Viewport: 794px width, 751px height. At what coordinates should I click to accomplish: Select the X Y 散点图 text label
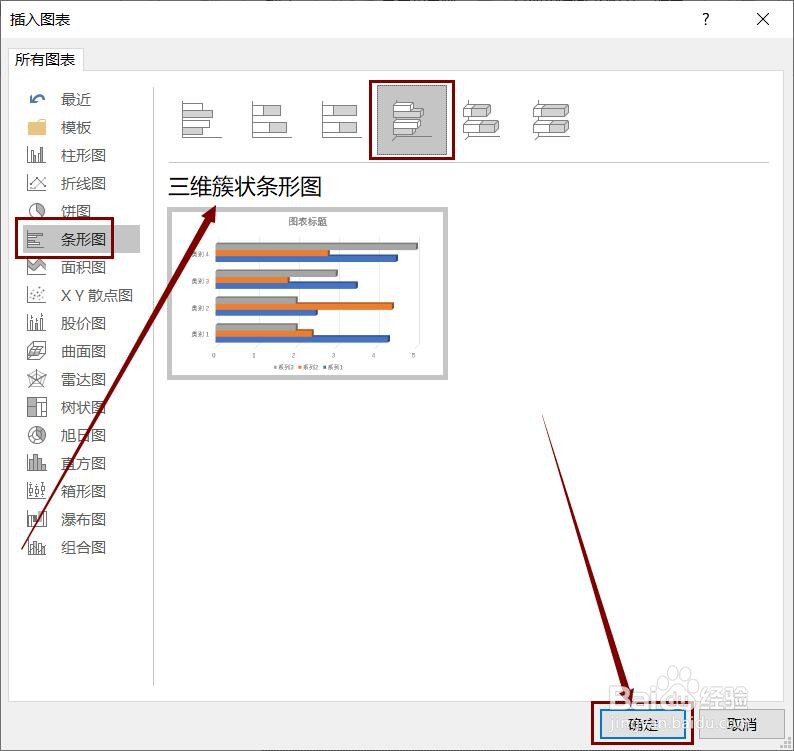(x=97, y=295)
